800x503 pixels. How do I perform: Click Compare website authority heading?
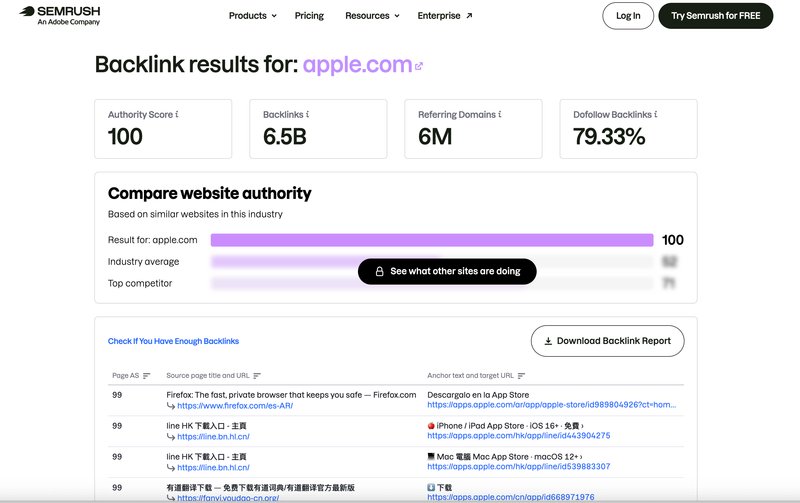point(209,193)
